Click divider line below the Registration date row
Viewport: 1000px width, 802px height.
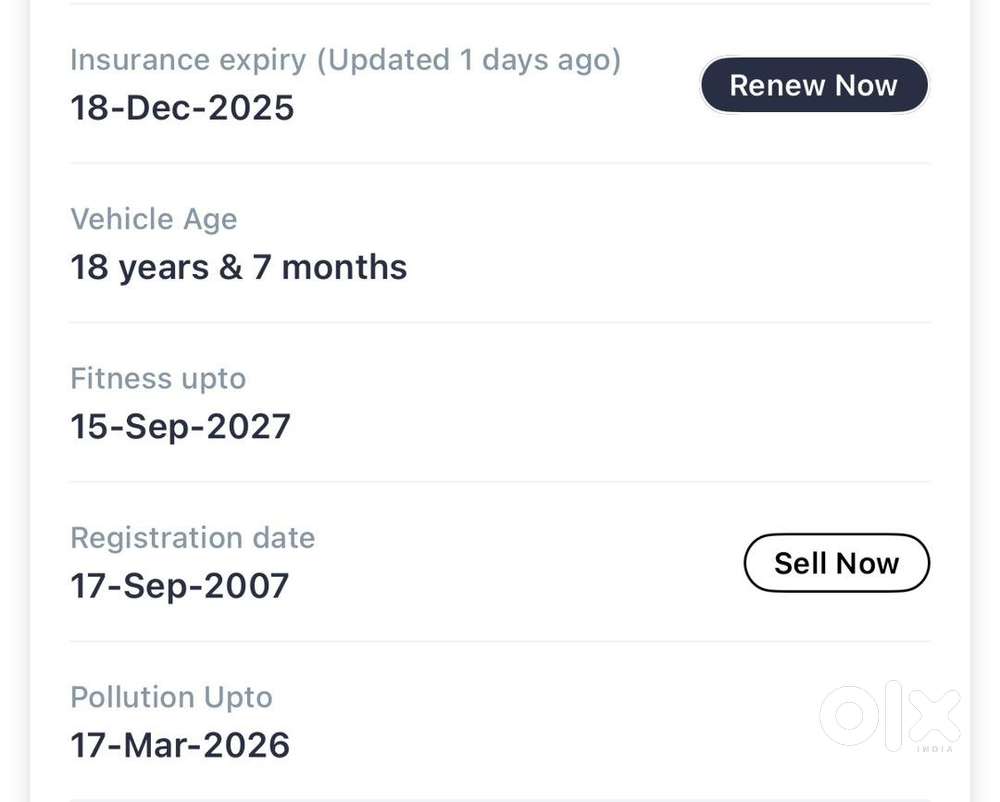click(500, 641)
